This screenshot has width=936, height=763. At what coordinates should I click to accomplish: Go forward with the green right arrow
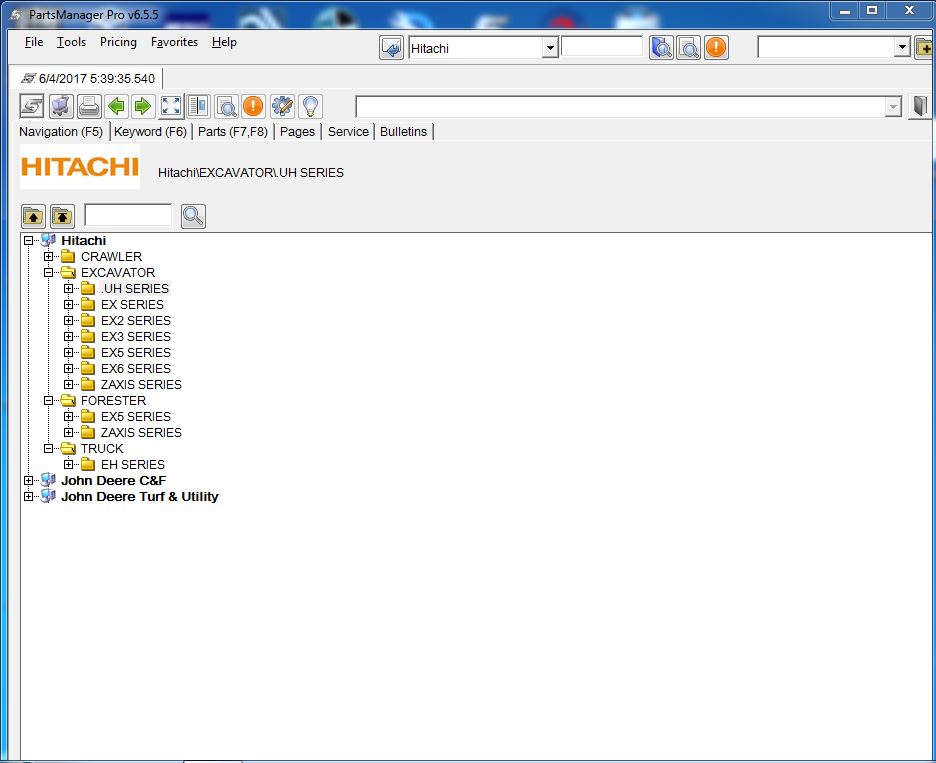tap(143, 106)
